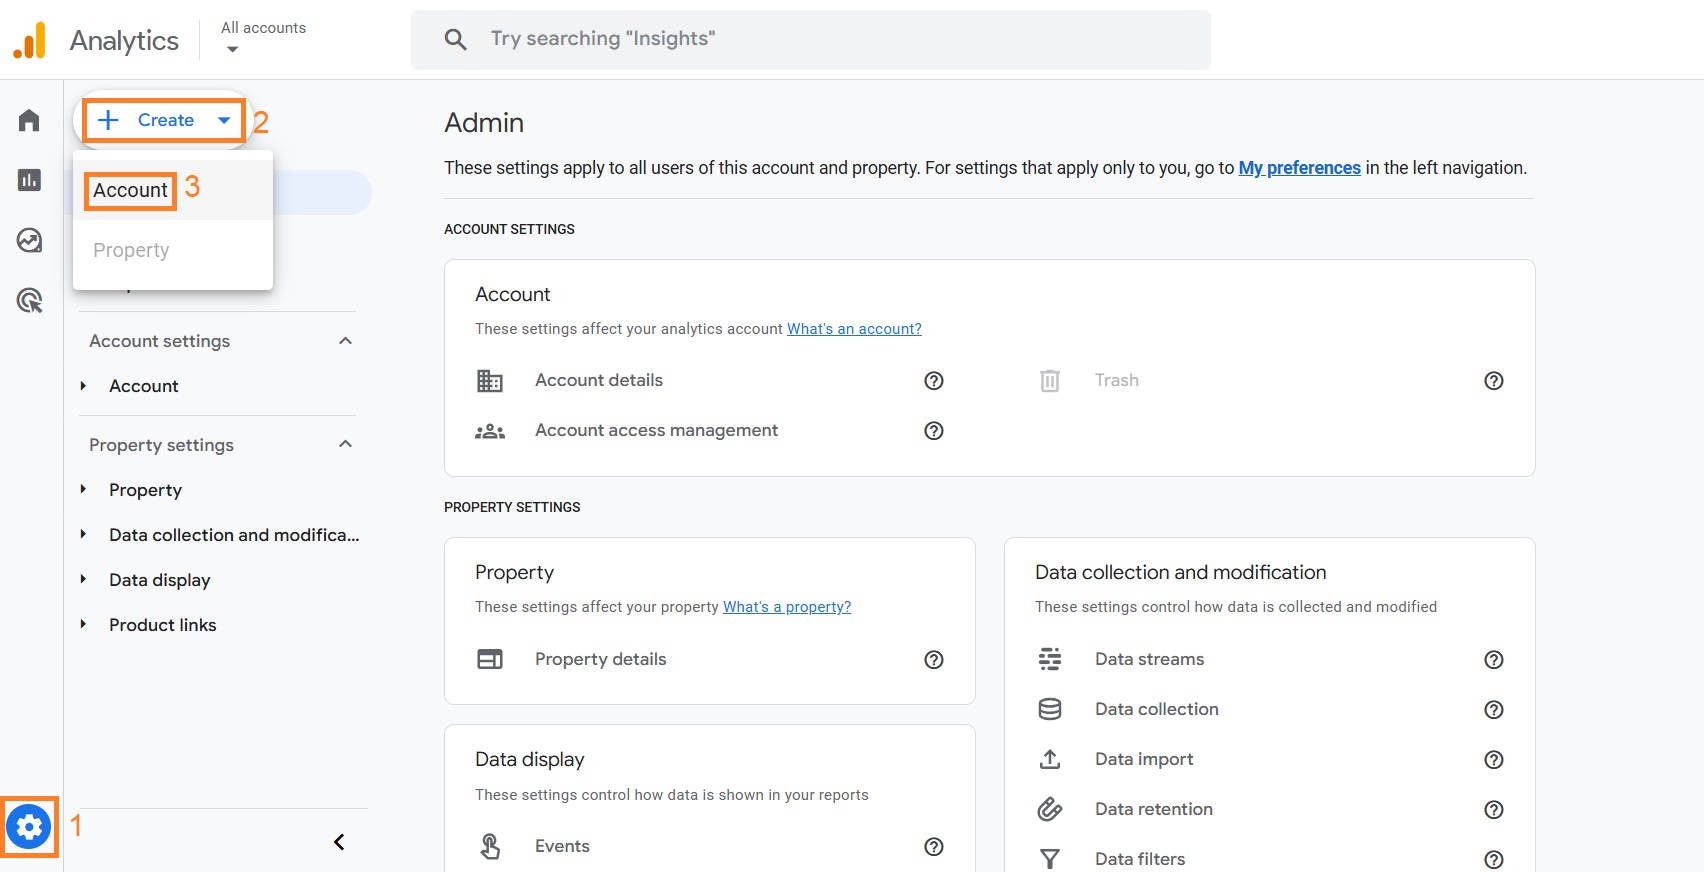Click the Data filters funnel icon
This screenshot has height=872, width=1704.
(x=1050, y=859)
